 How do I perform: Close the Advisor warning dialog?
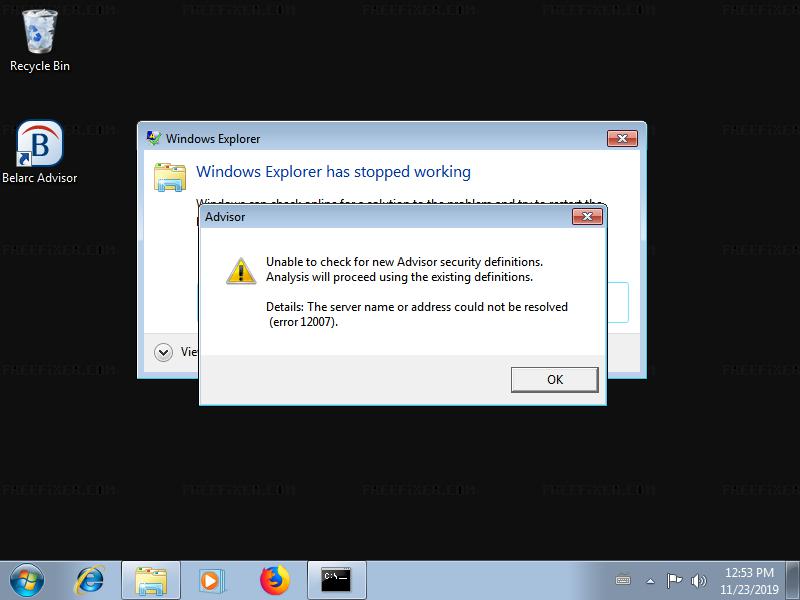(587, 217)
